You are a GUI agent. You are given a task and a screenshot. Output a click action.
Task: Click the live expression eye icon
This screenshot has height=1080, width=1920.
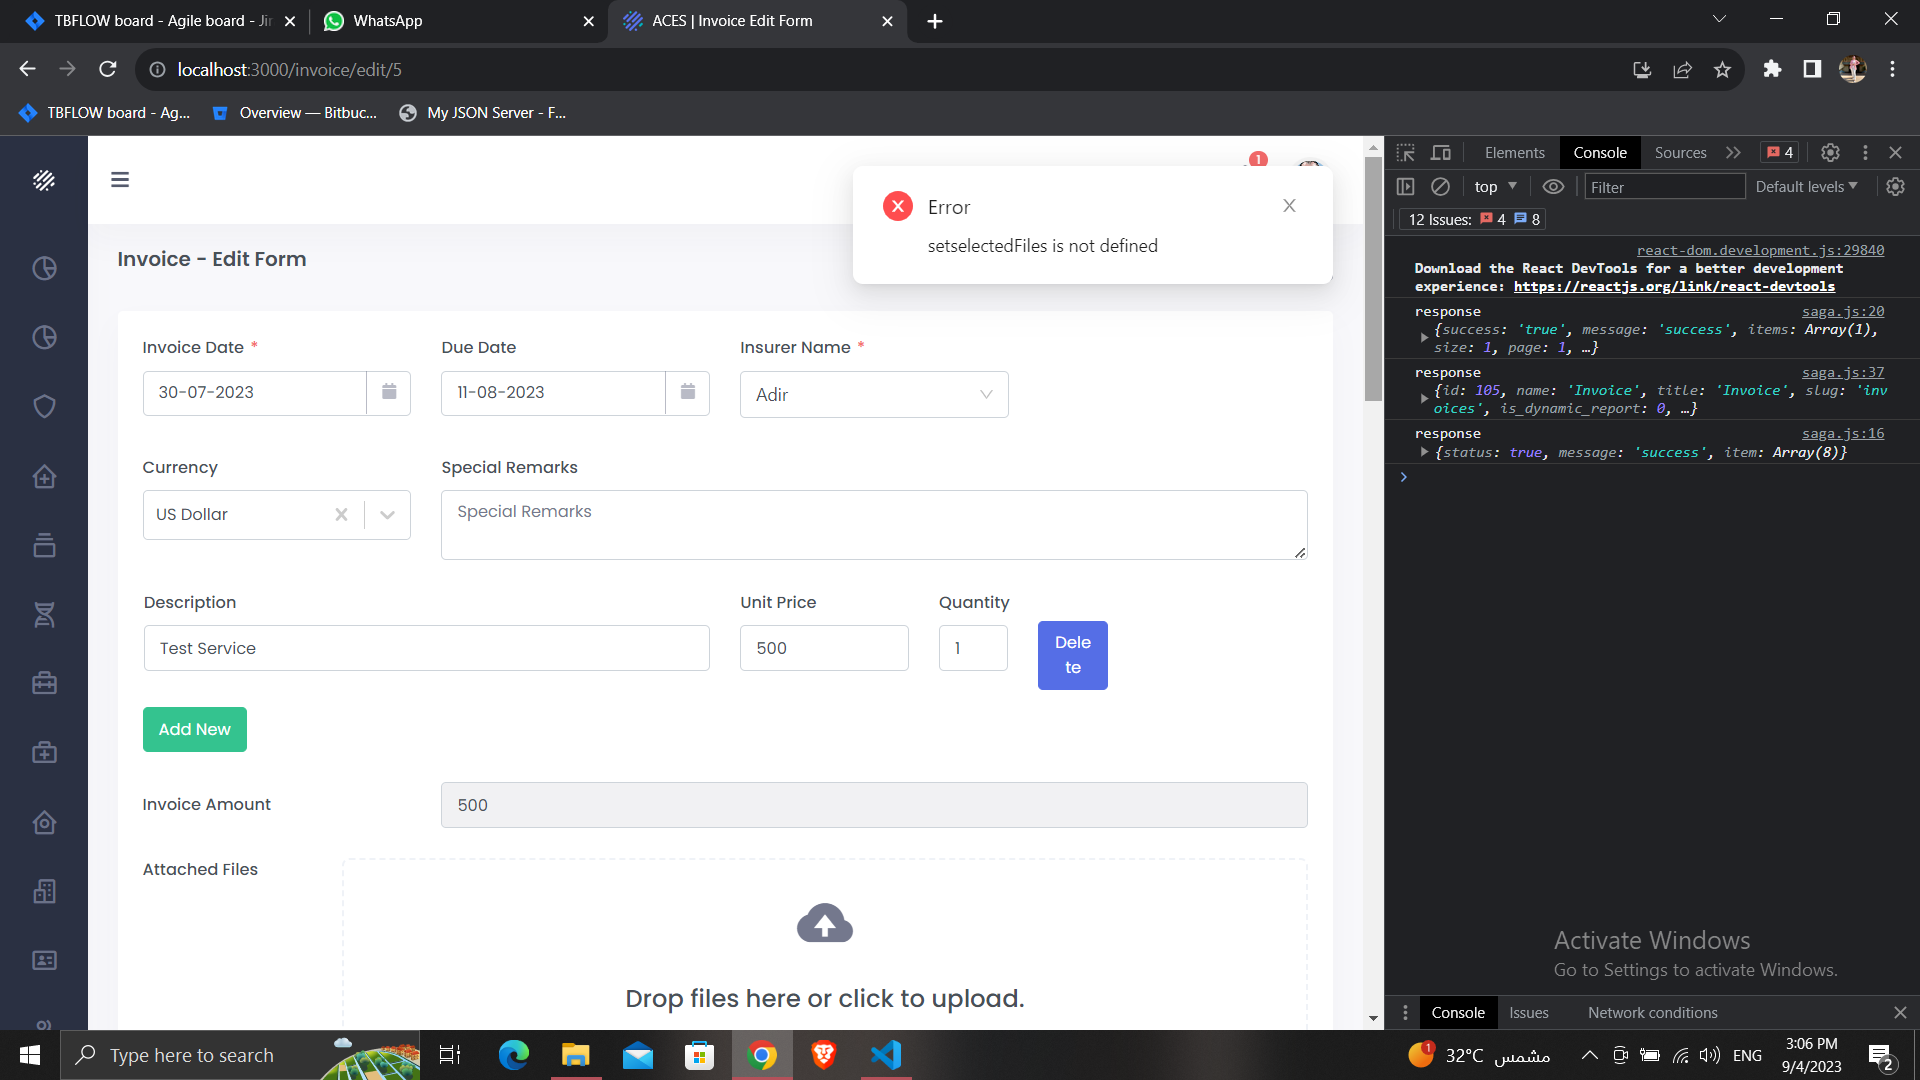1553,187
